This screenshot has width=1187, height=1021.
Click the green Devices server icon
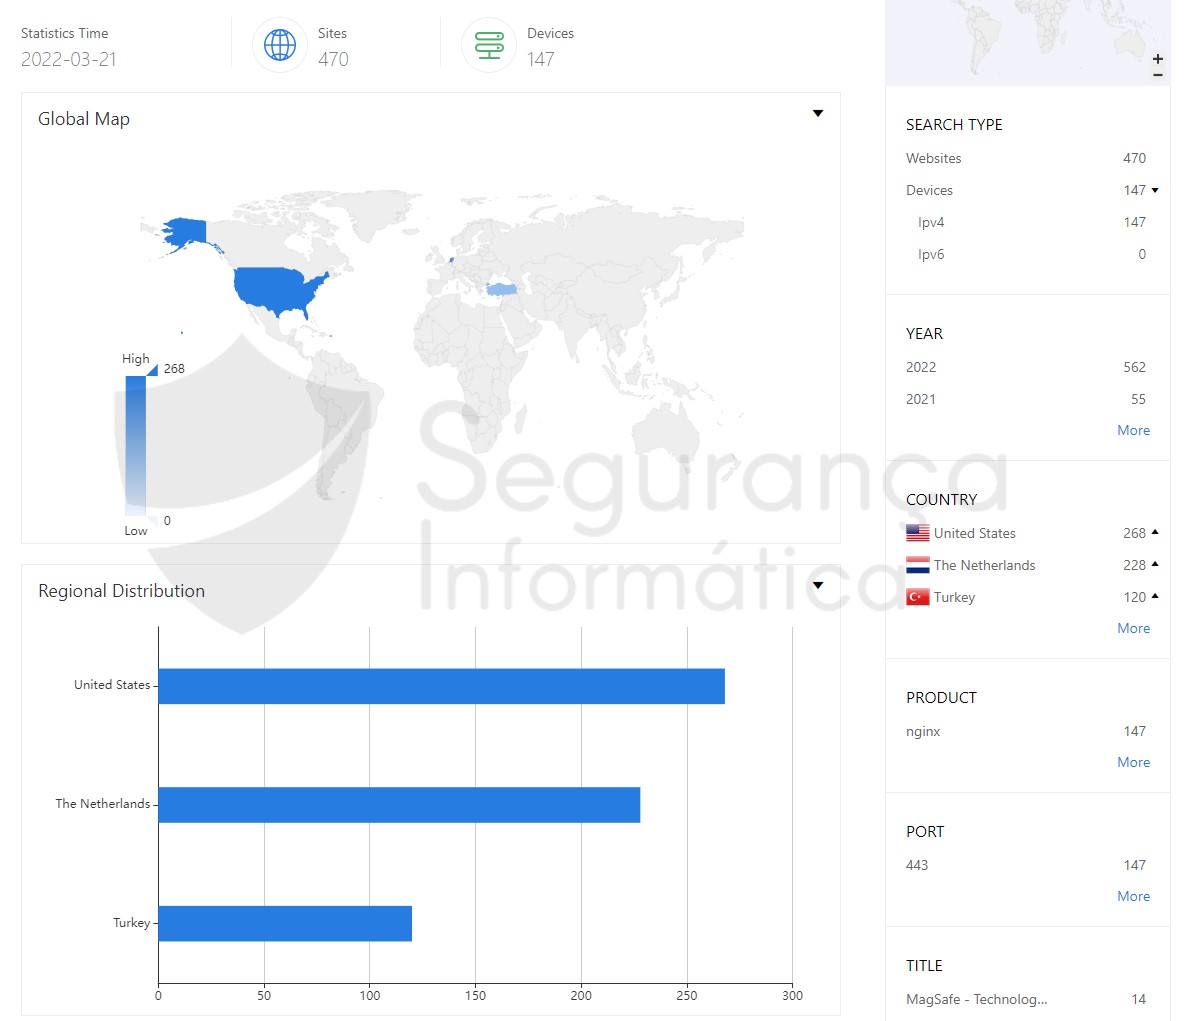click(489, 46)
